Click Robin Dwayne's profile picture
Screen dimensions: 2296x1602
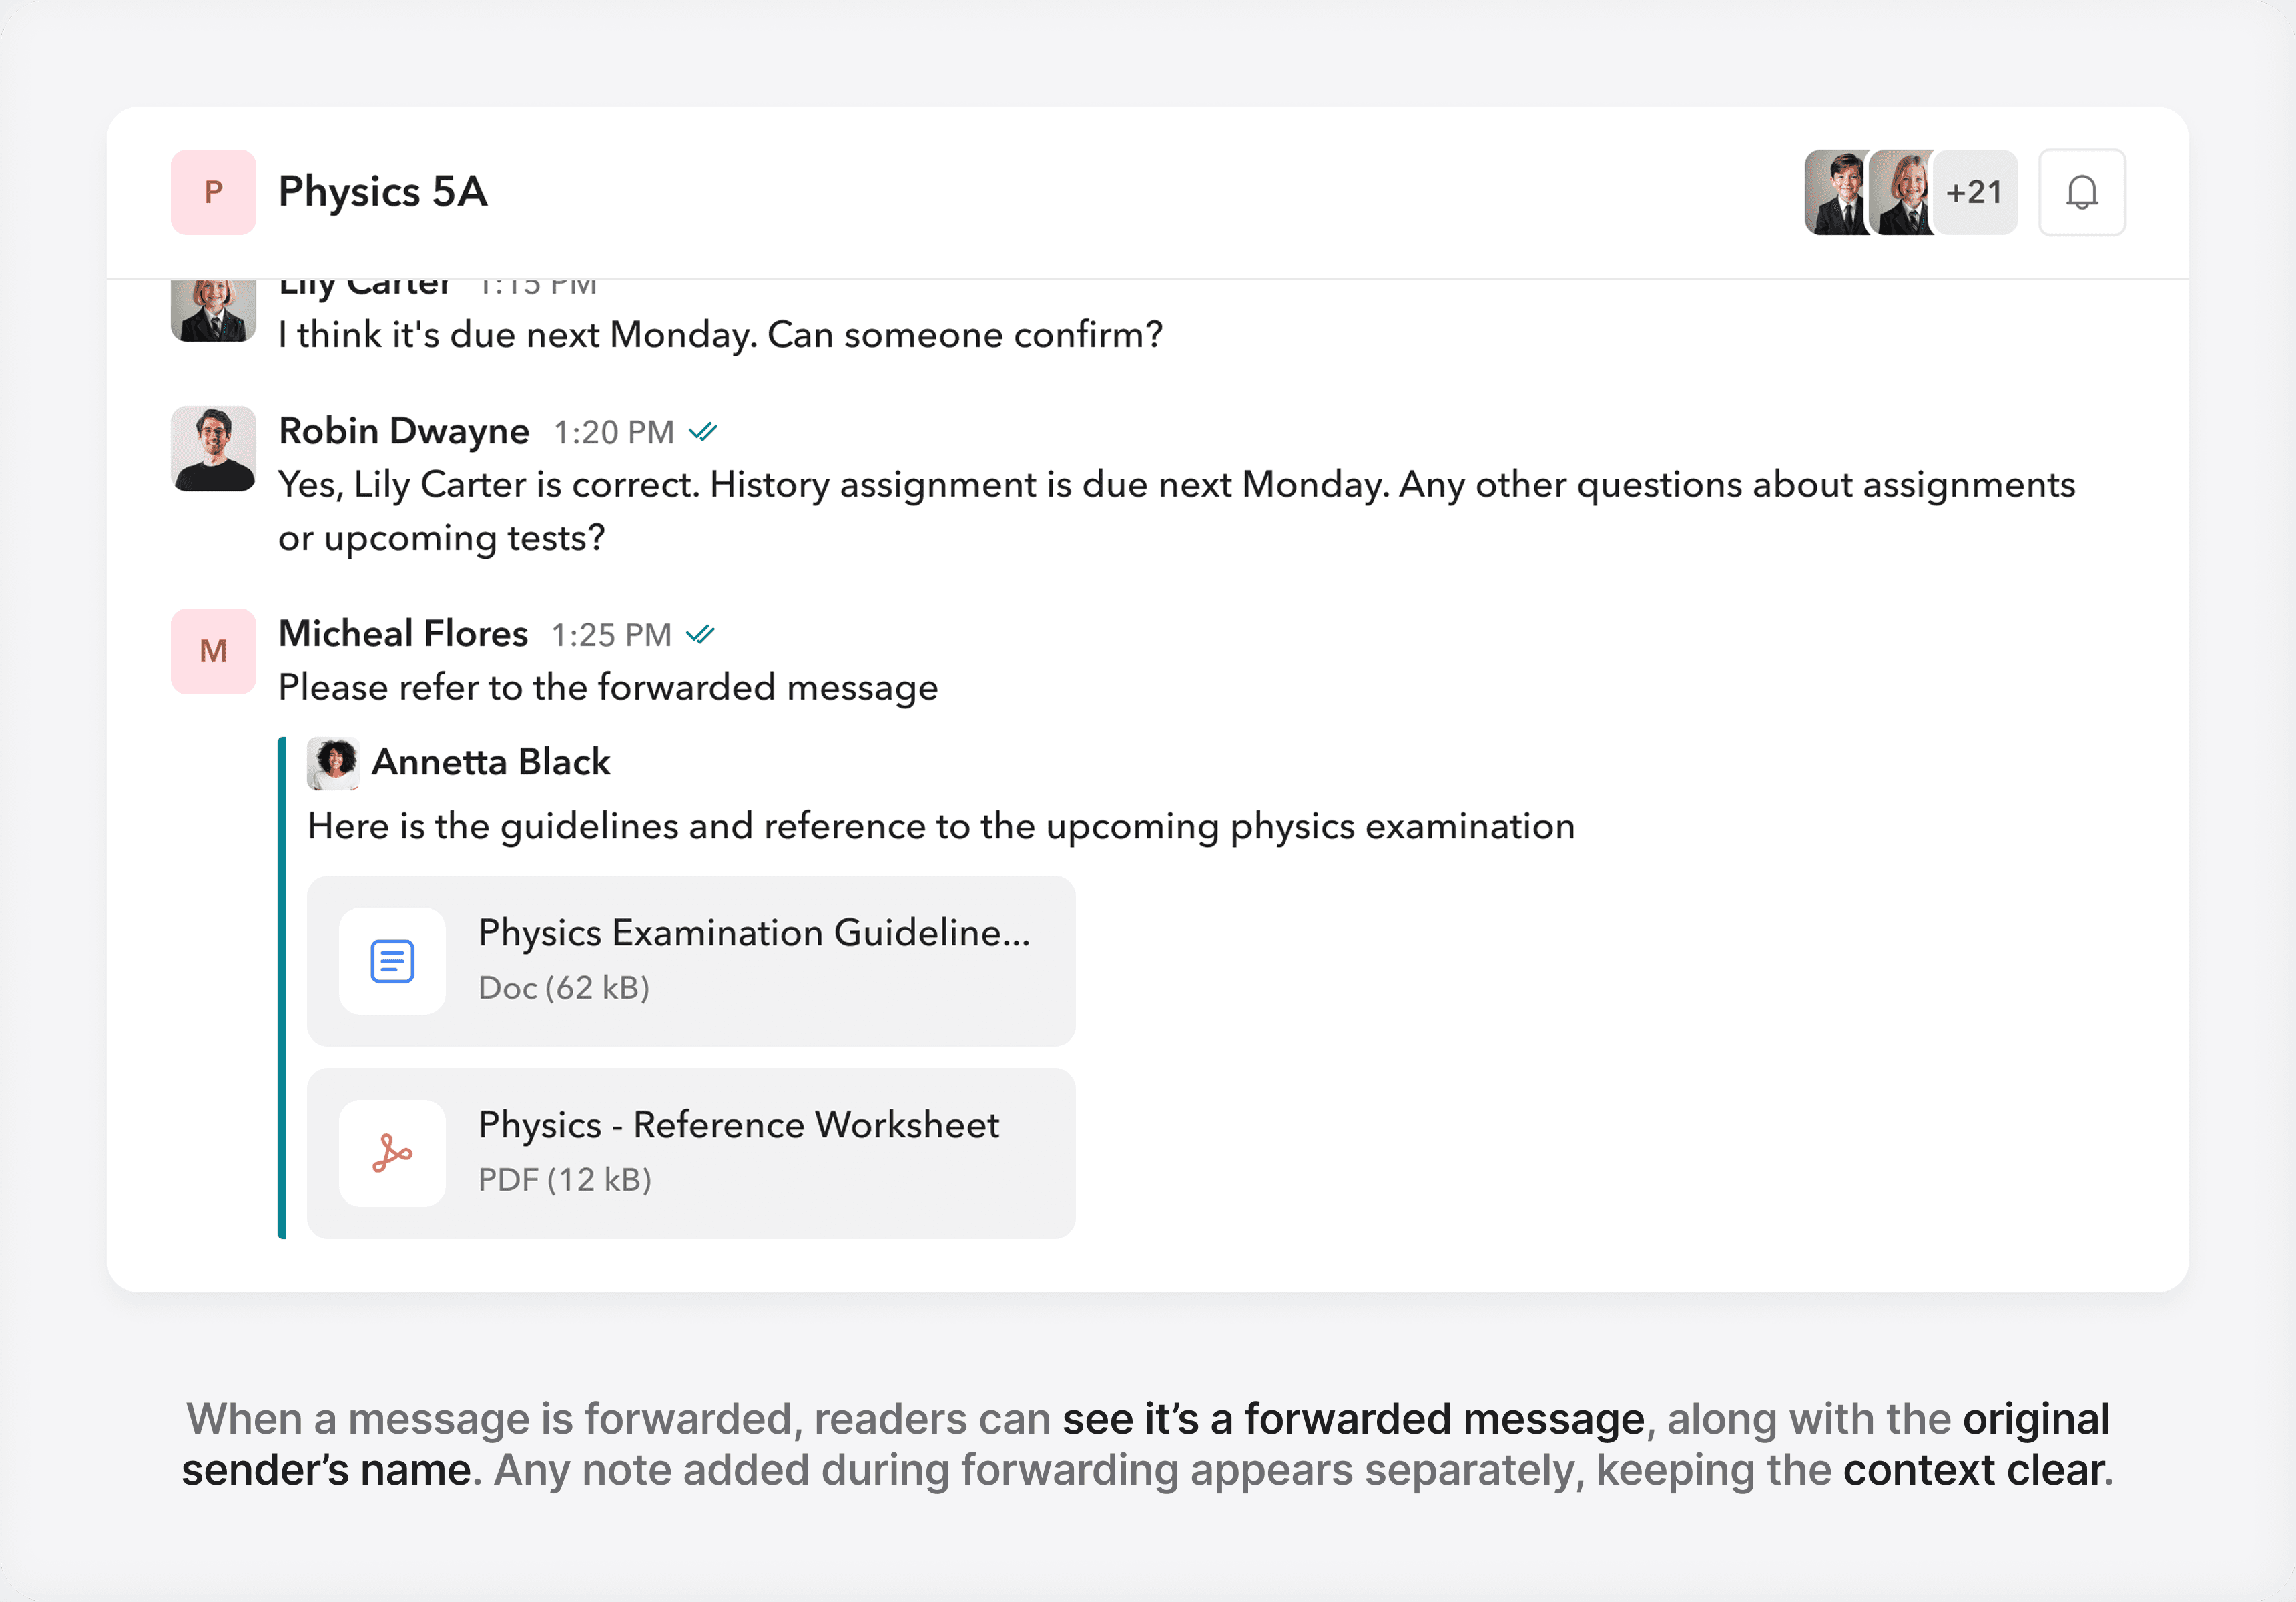pyautogui.click(x=213, y=448)
